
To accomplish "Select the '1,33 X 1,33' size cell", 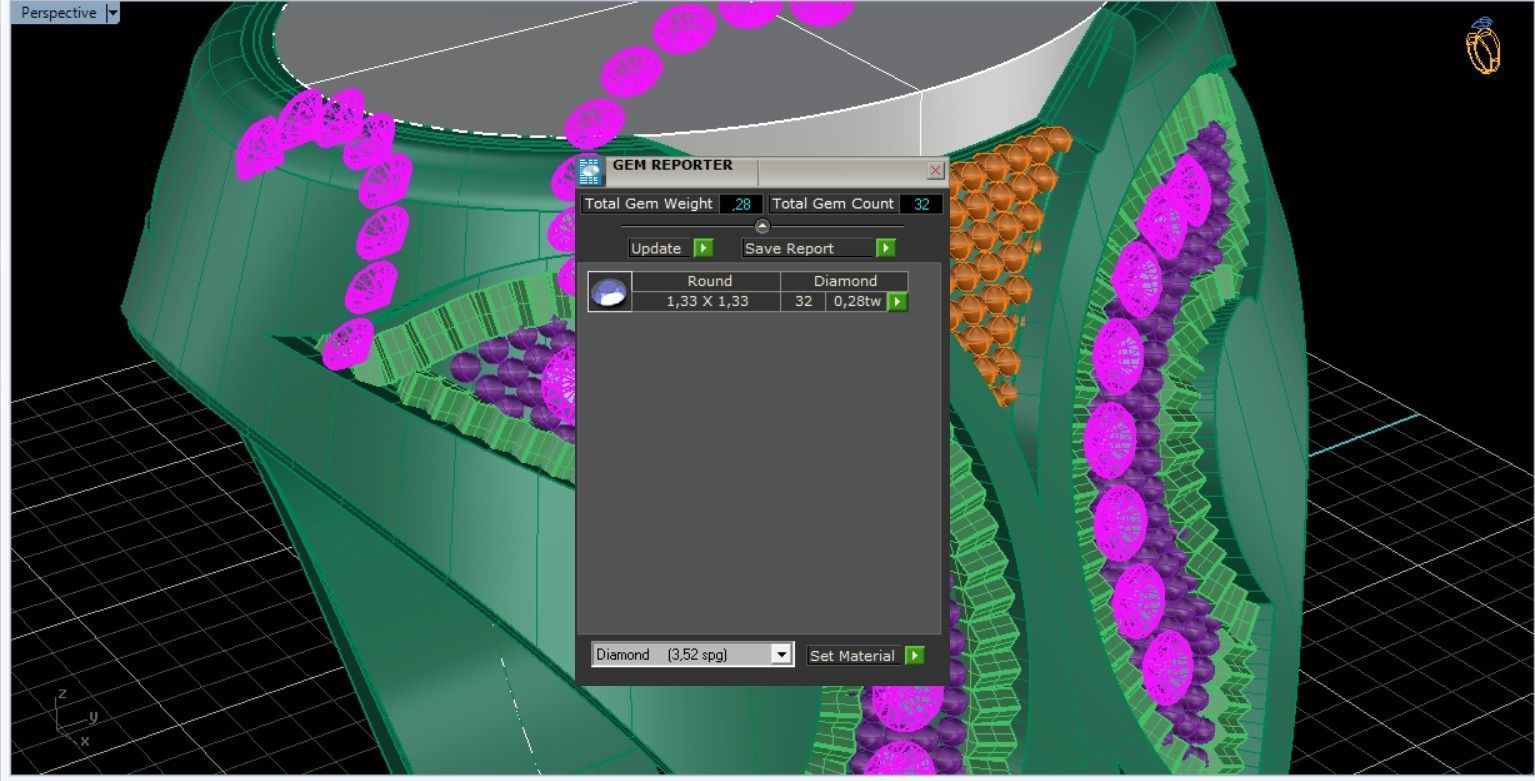I will [x=707, y=301].
